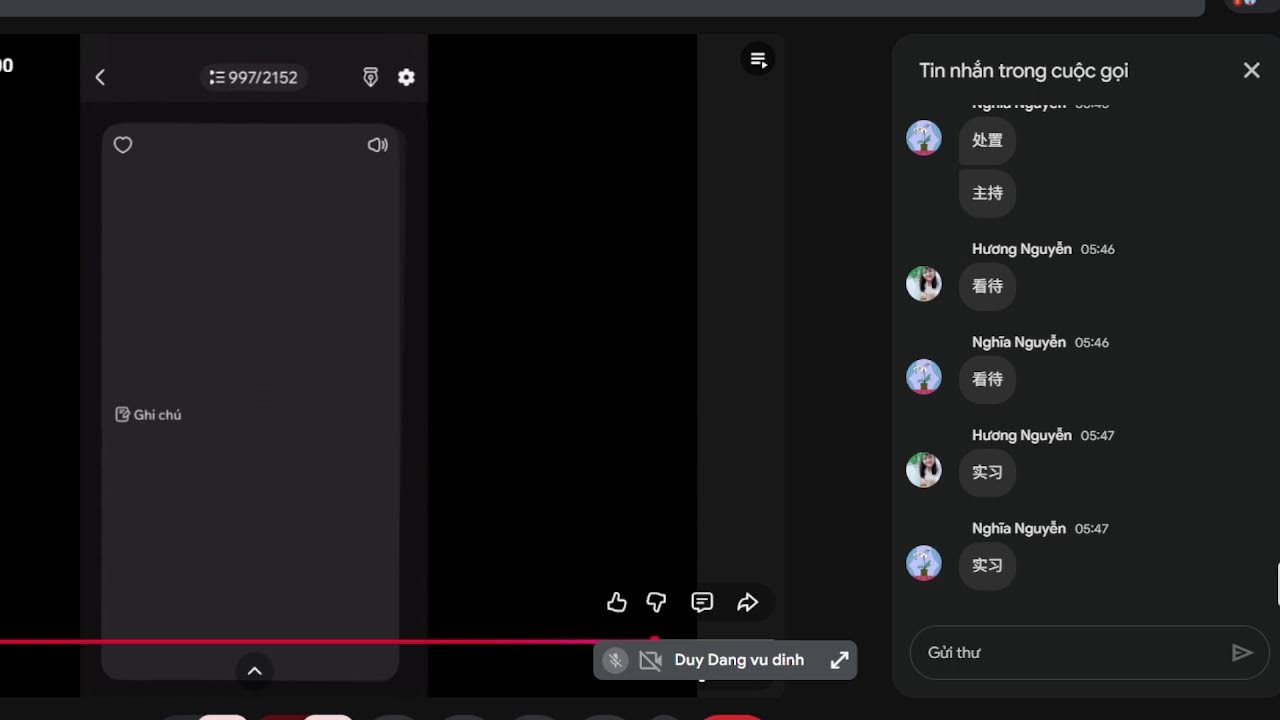Image resolution: width=1280 pixels, height=720 pixels.
Task: Click Nghĩa Nguyễn's 看待 message
Action: [x=987, y=379]
